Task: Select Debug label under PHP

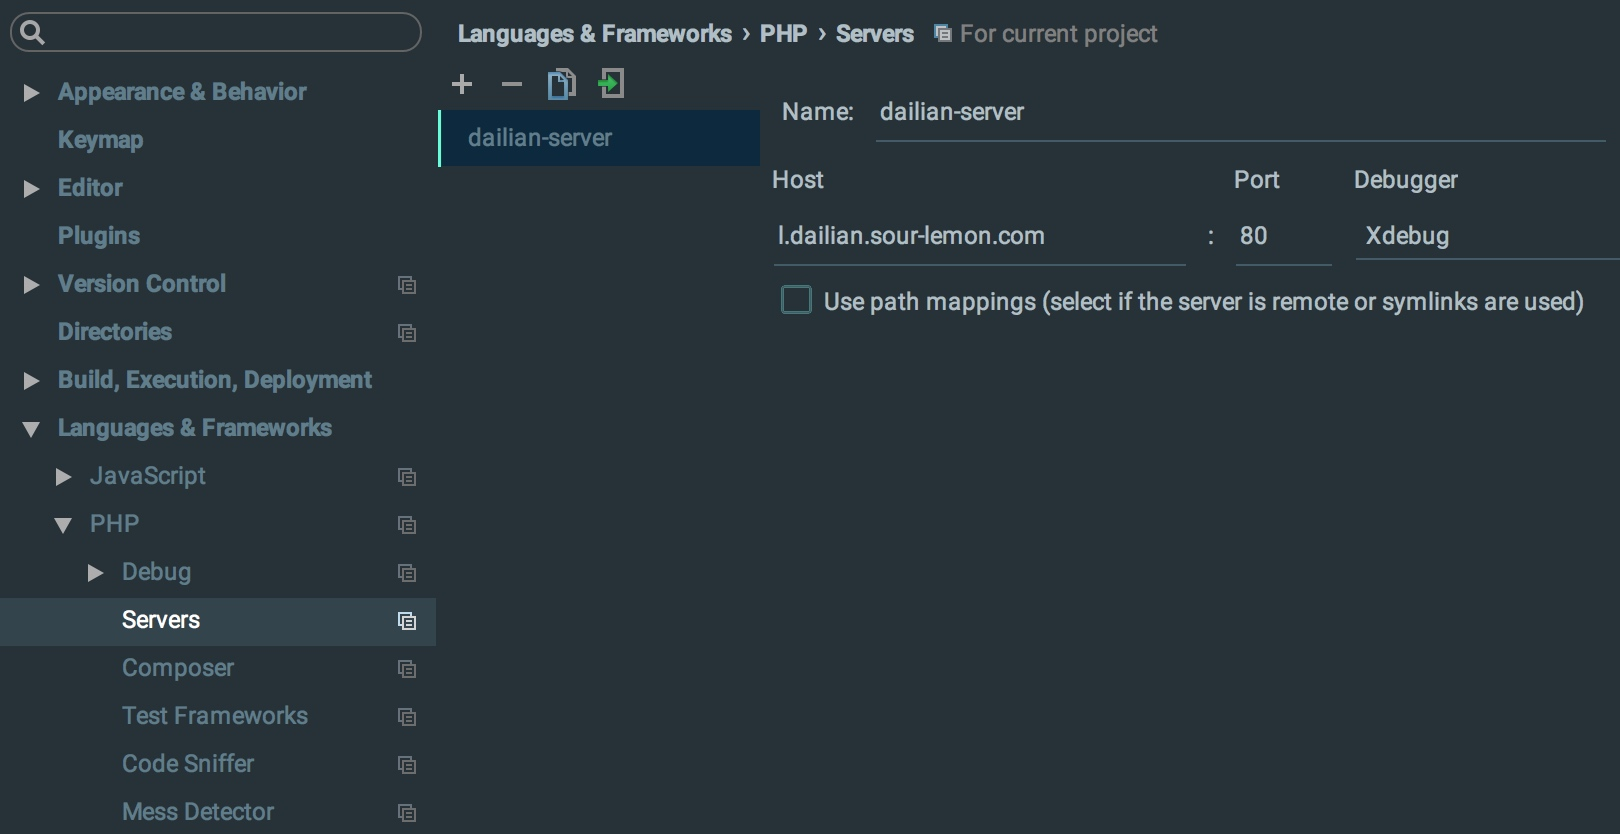Action: pyautogui.click(x=156, y=572)
